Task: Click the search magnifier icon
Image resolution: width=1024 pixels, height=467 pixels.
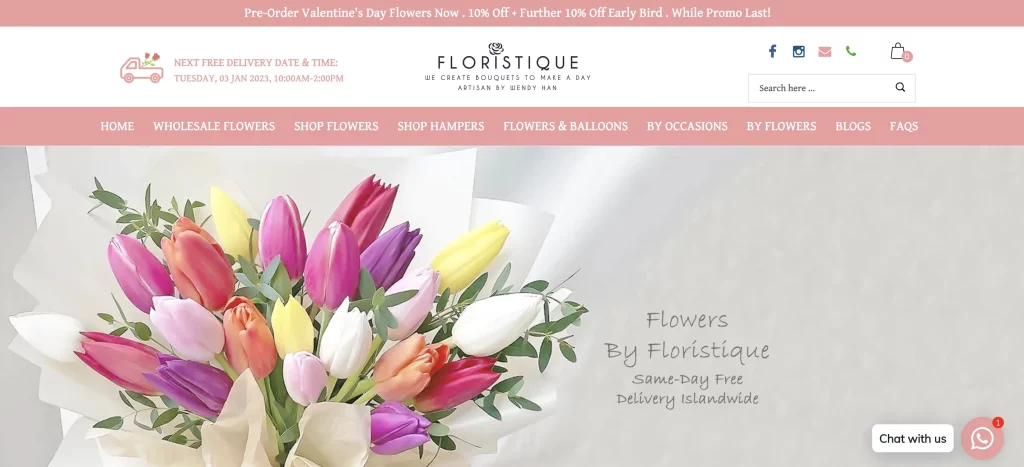Action: (x=900, y=88)
